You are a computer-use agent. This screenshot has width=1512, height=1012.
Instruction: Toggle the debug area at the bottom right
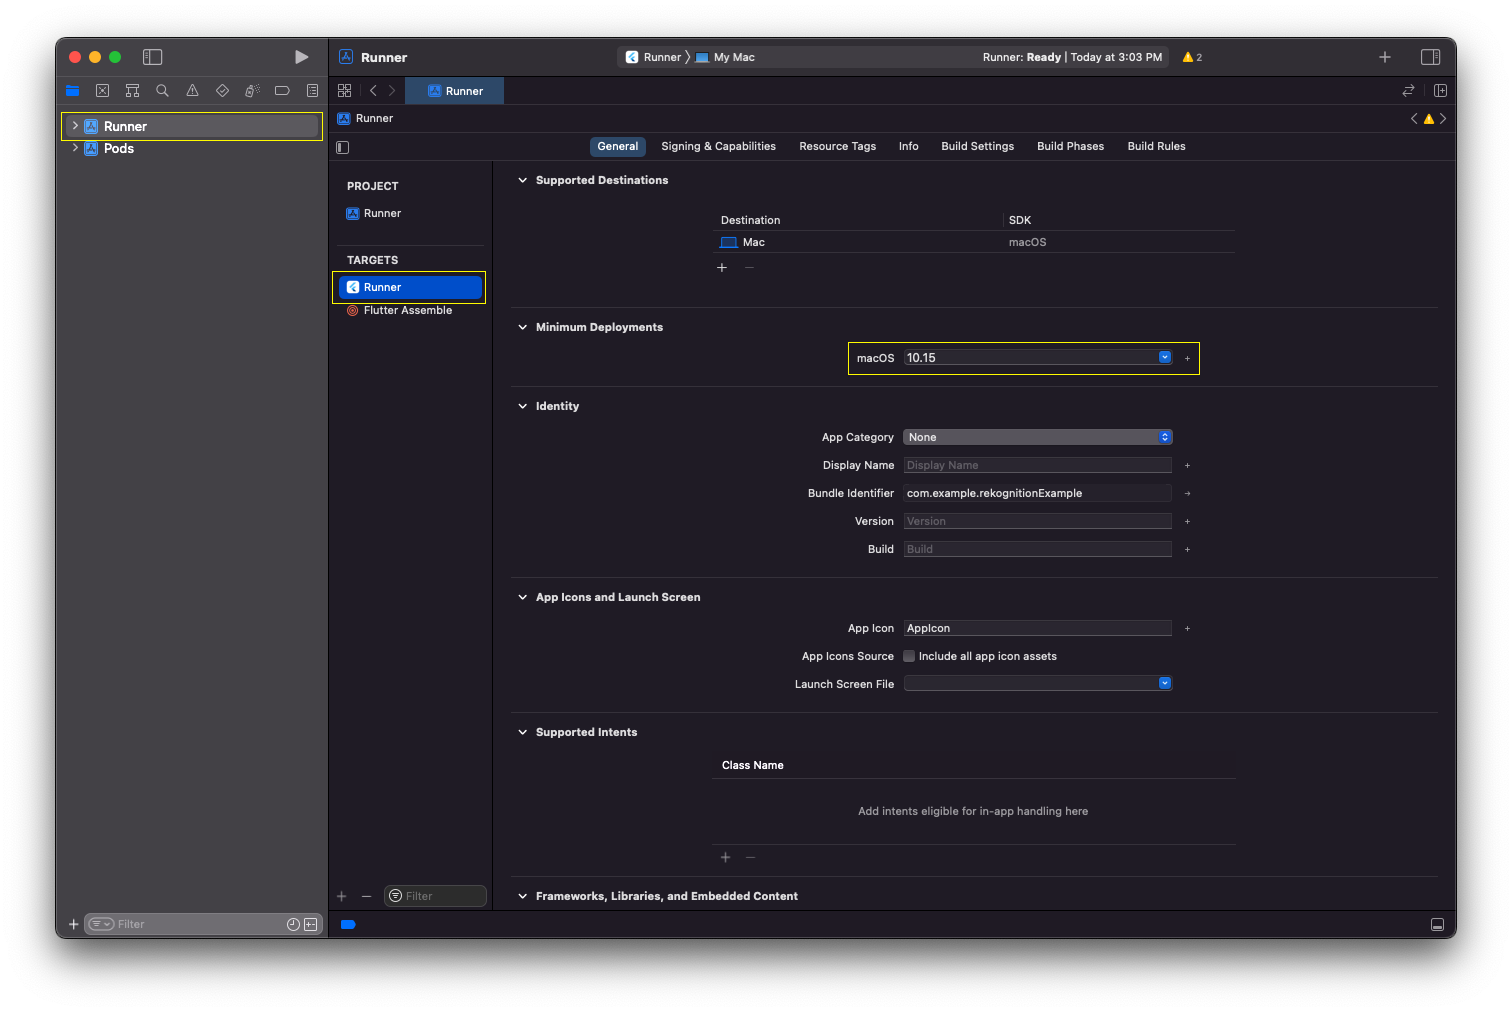pos(1437,925)
